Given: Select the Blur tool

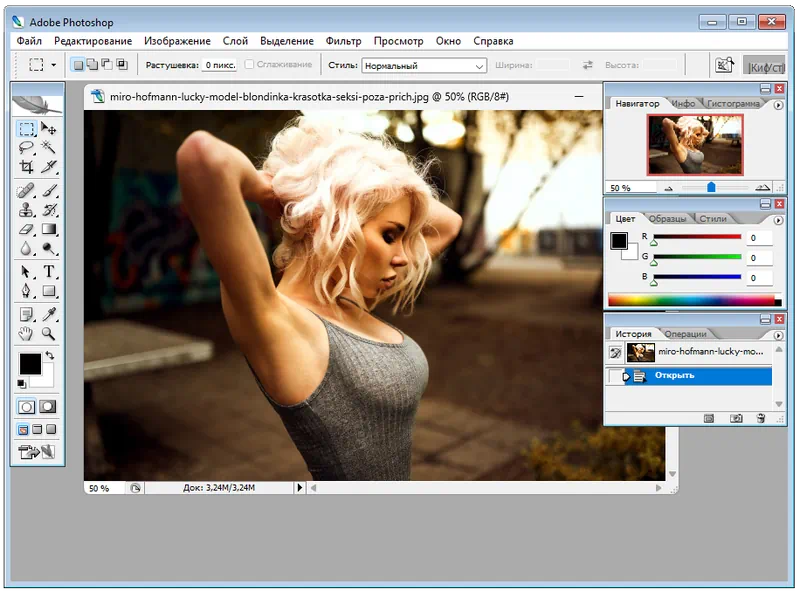Looking at the screenshot, I should click(x=27, y=249).
